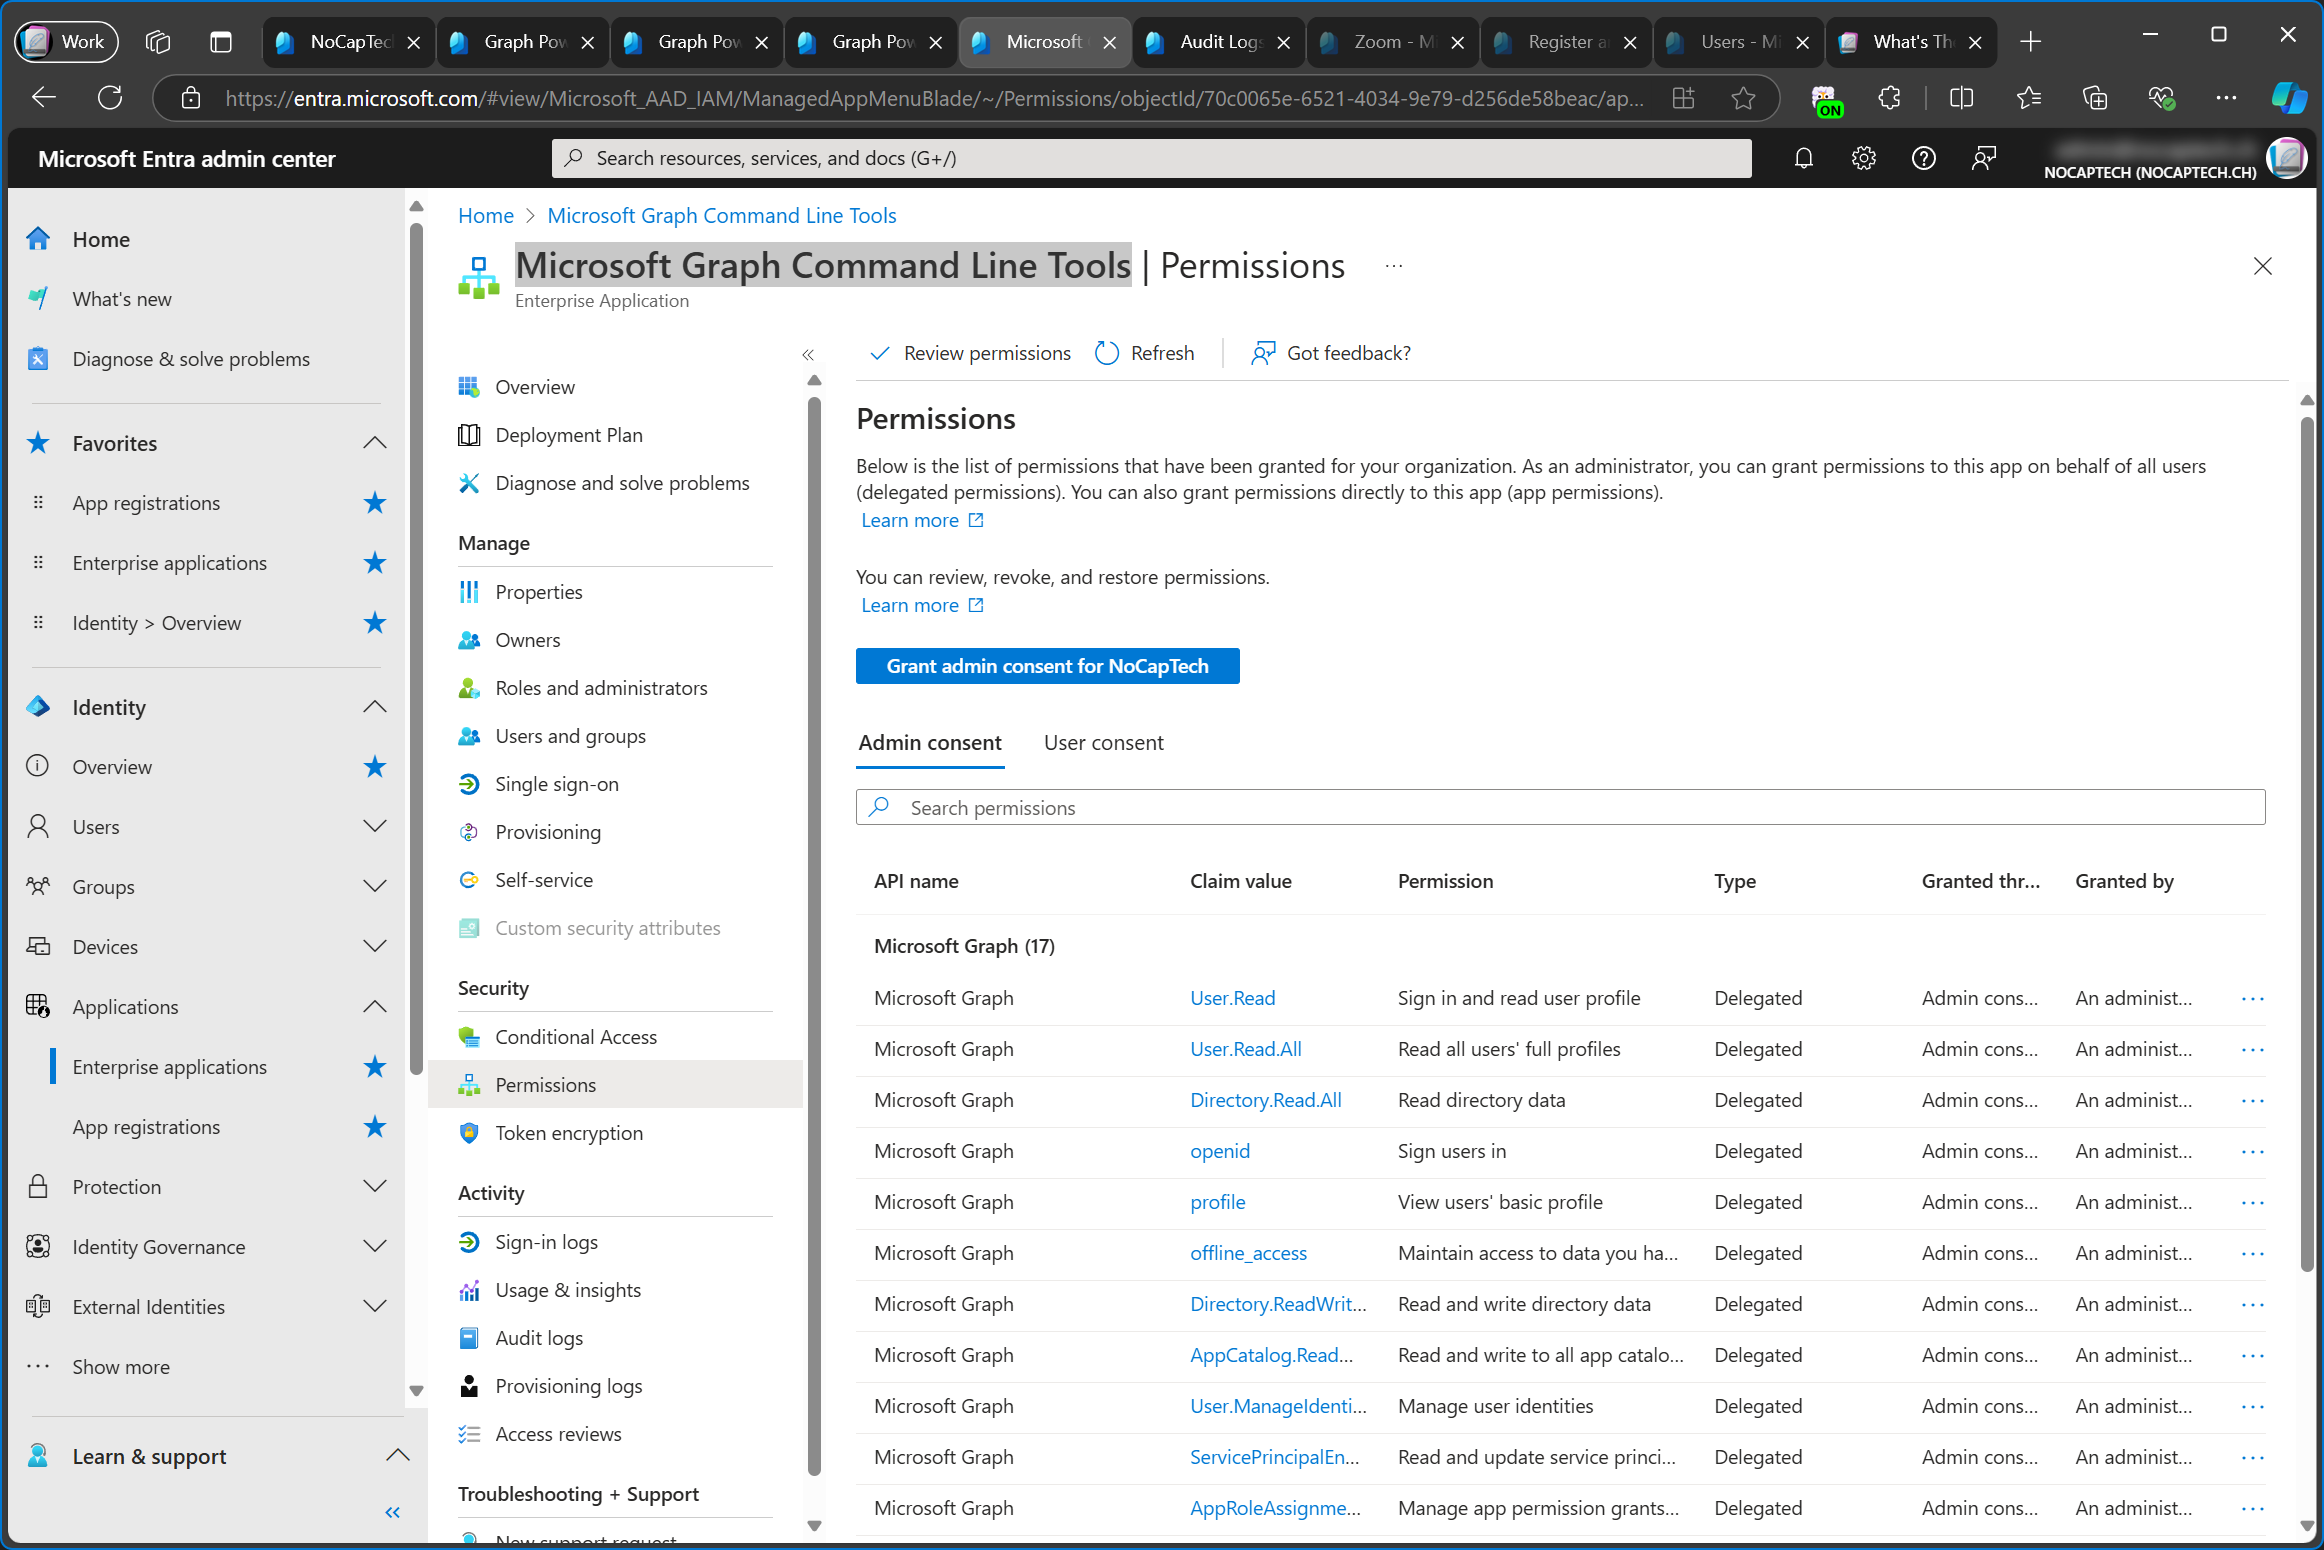2324x1550 pixels.
Task: Click the Search permissions field
Action: pos(1560,807)
